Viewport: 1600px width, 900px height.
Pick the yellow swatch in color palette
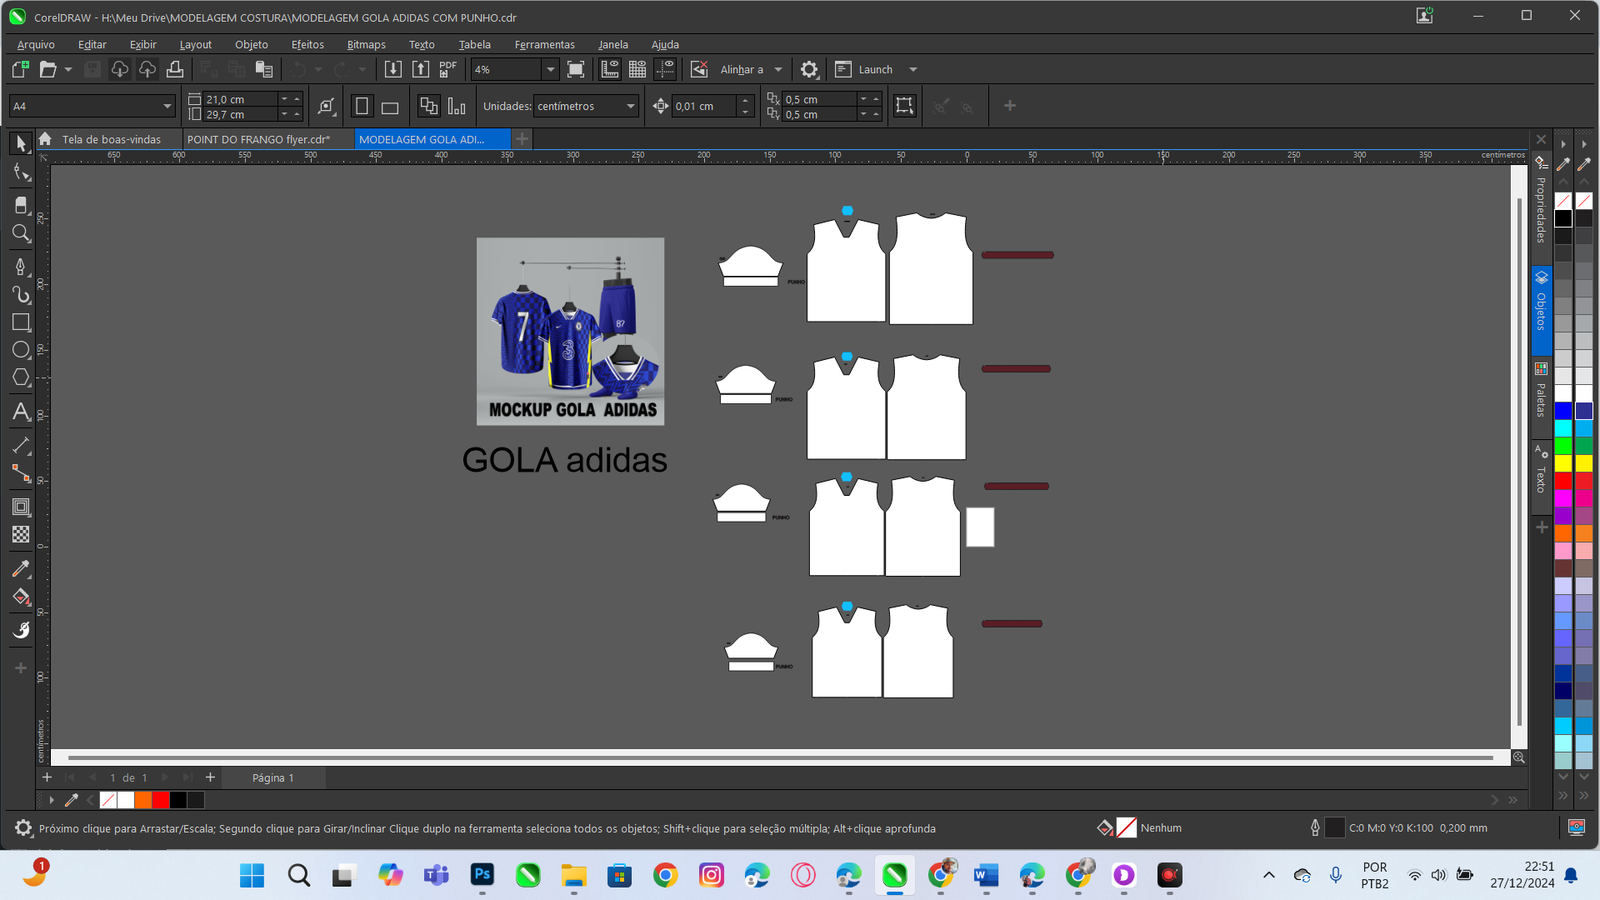tap(1563, 463)
